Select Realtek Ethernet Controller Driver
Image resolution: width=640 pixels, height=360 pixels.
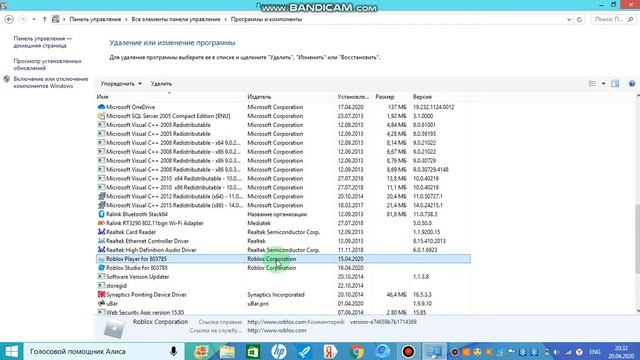point(283,241)
